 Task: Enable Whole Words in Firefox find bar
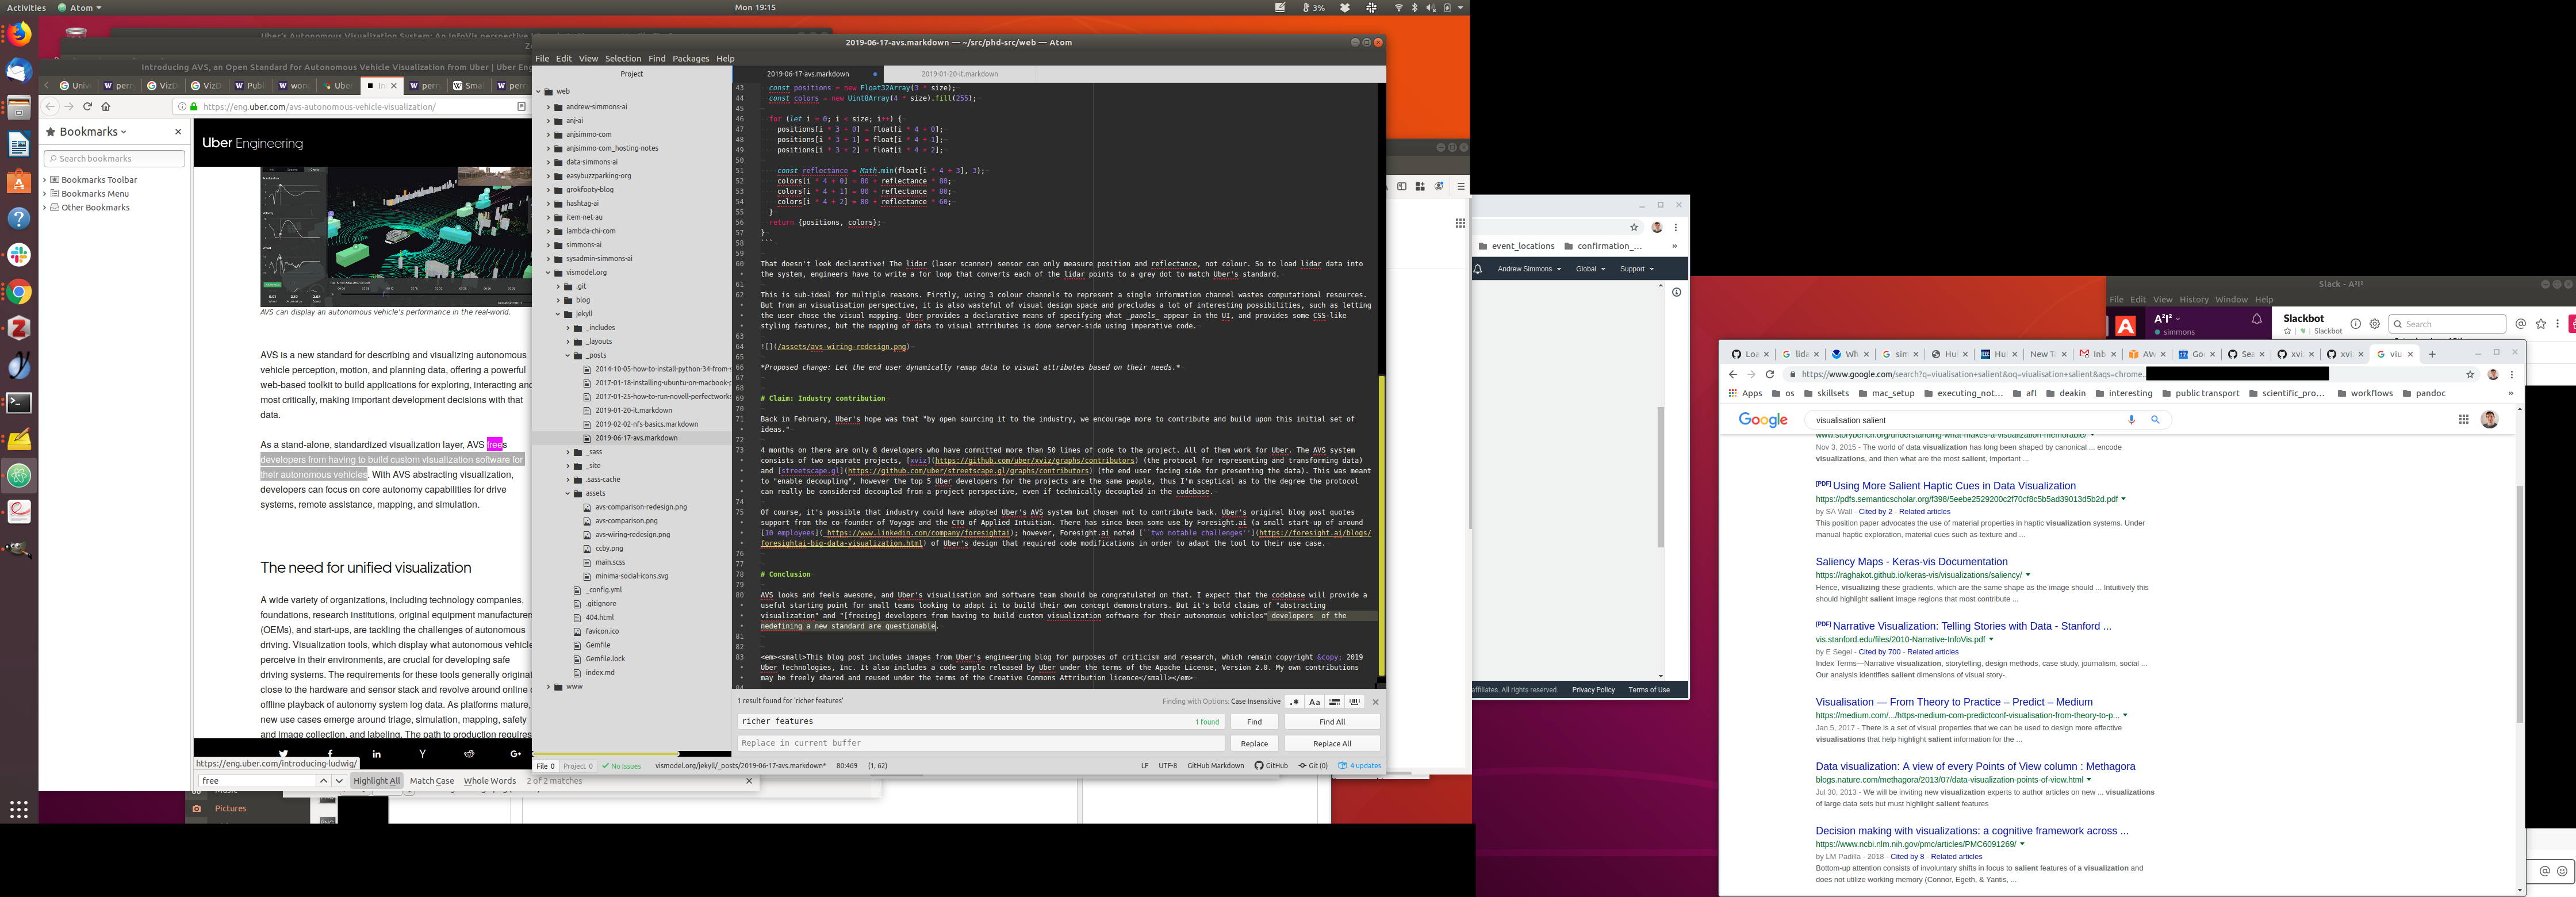489,781
